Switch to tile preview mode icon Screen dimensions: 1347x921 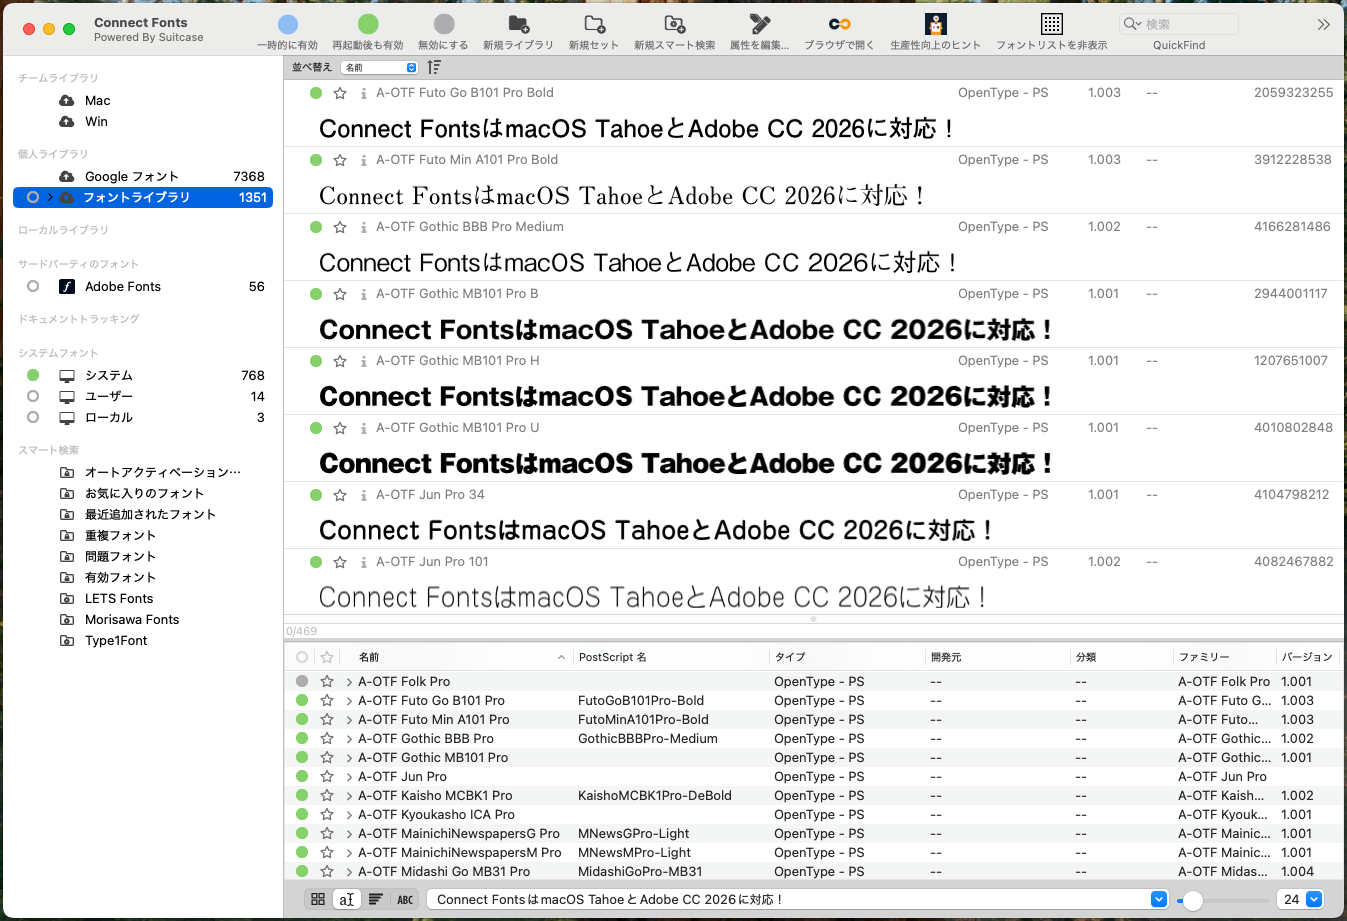(x=318, y=899)
